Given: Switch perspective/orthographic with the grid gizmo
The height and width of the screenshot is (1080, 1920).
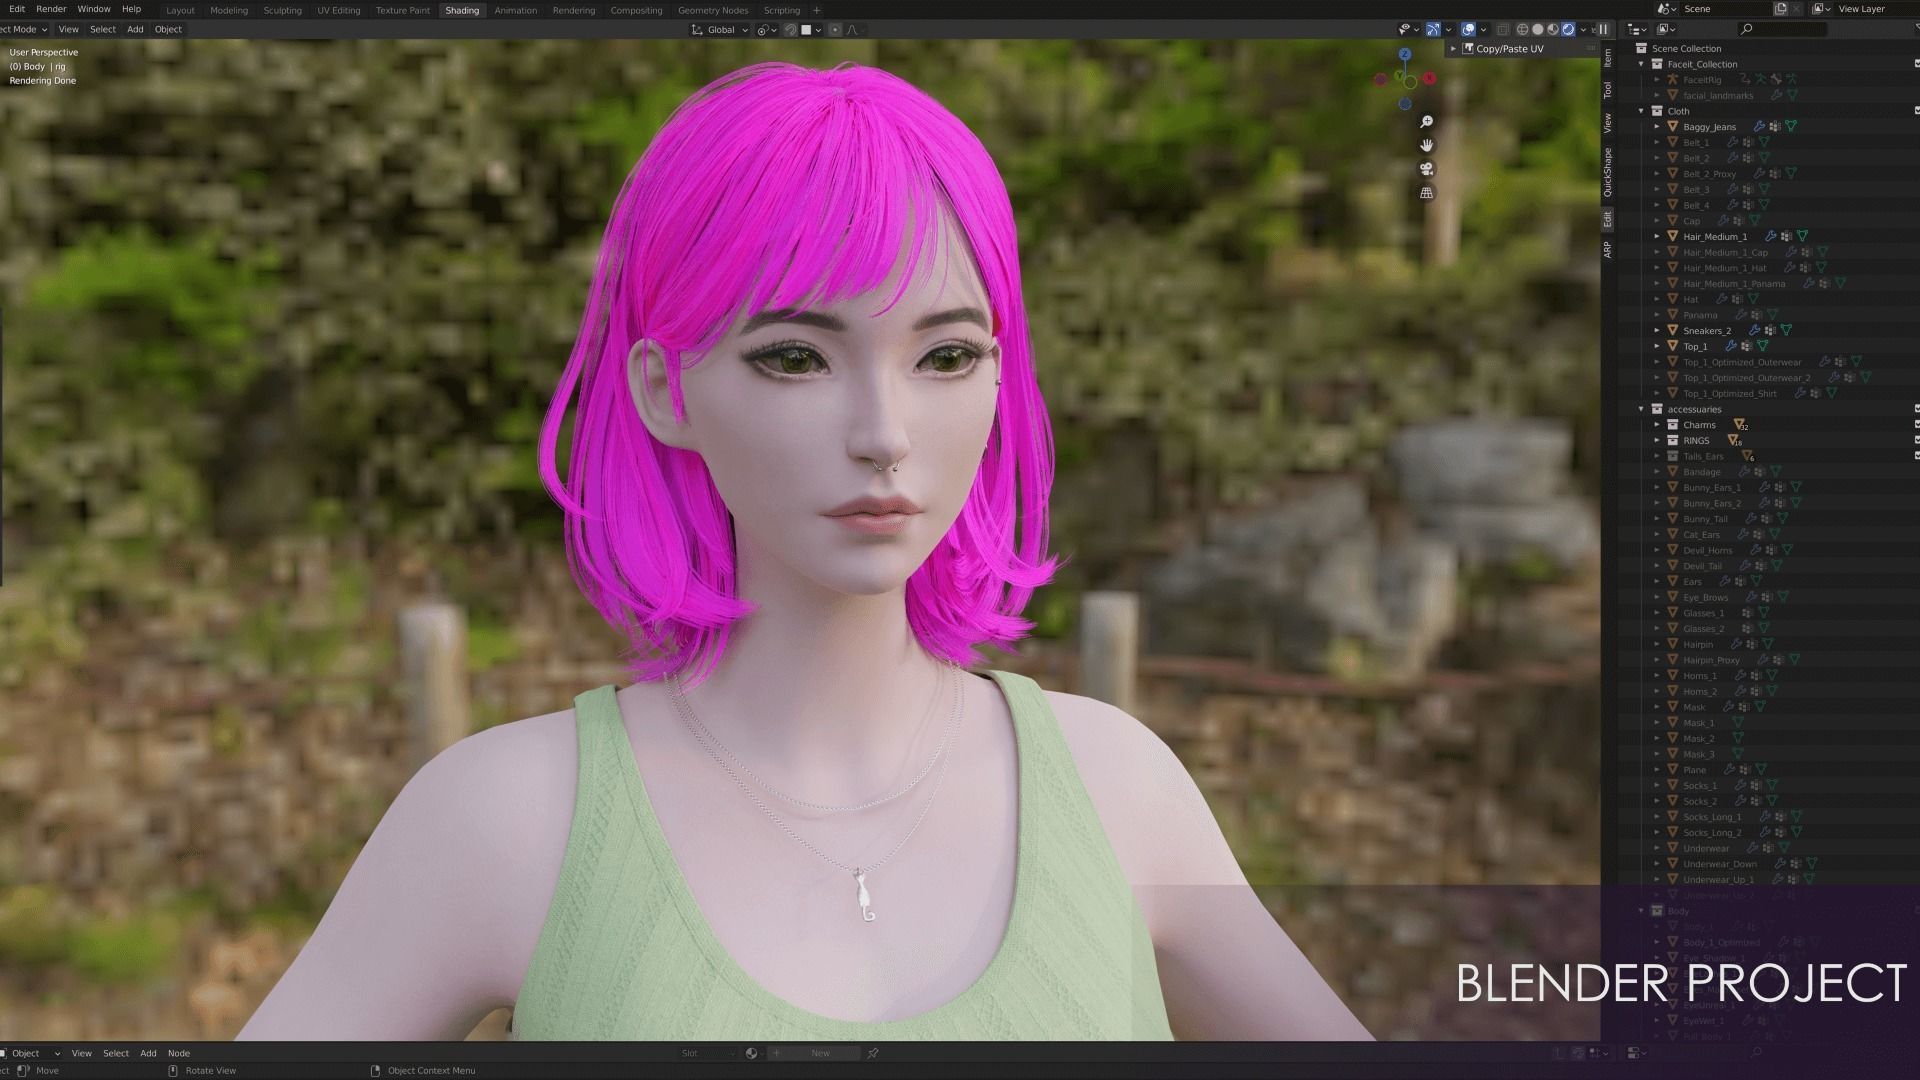Looking at the screenshot, I should pos(1426,193).
